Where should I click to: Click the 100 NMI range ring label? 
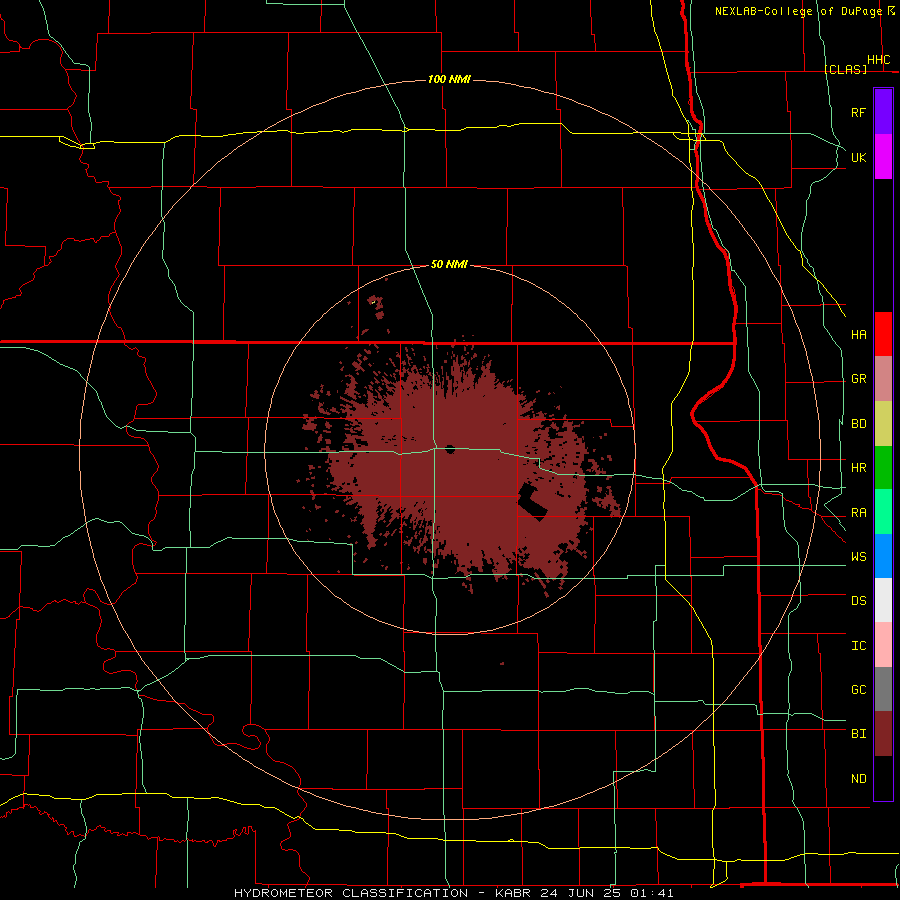tap(449, 79)
